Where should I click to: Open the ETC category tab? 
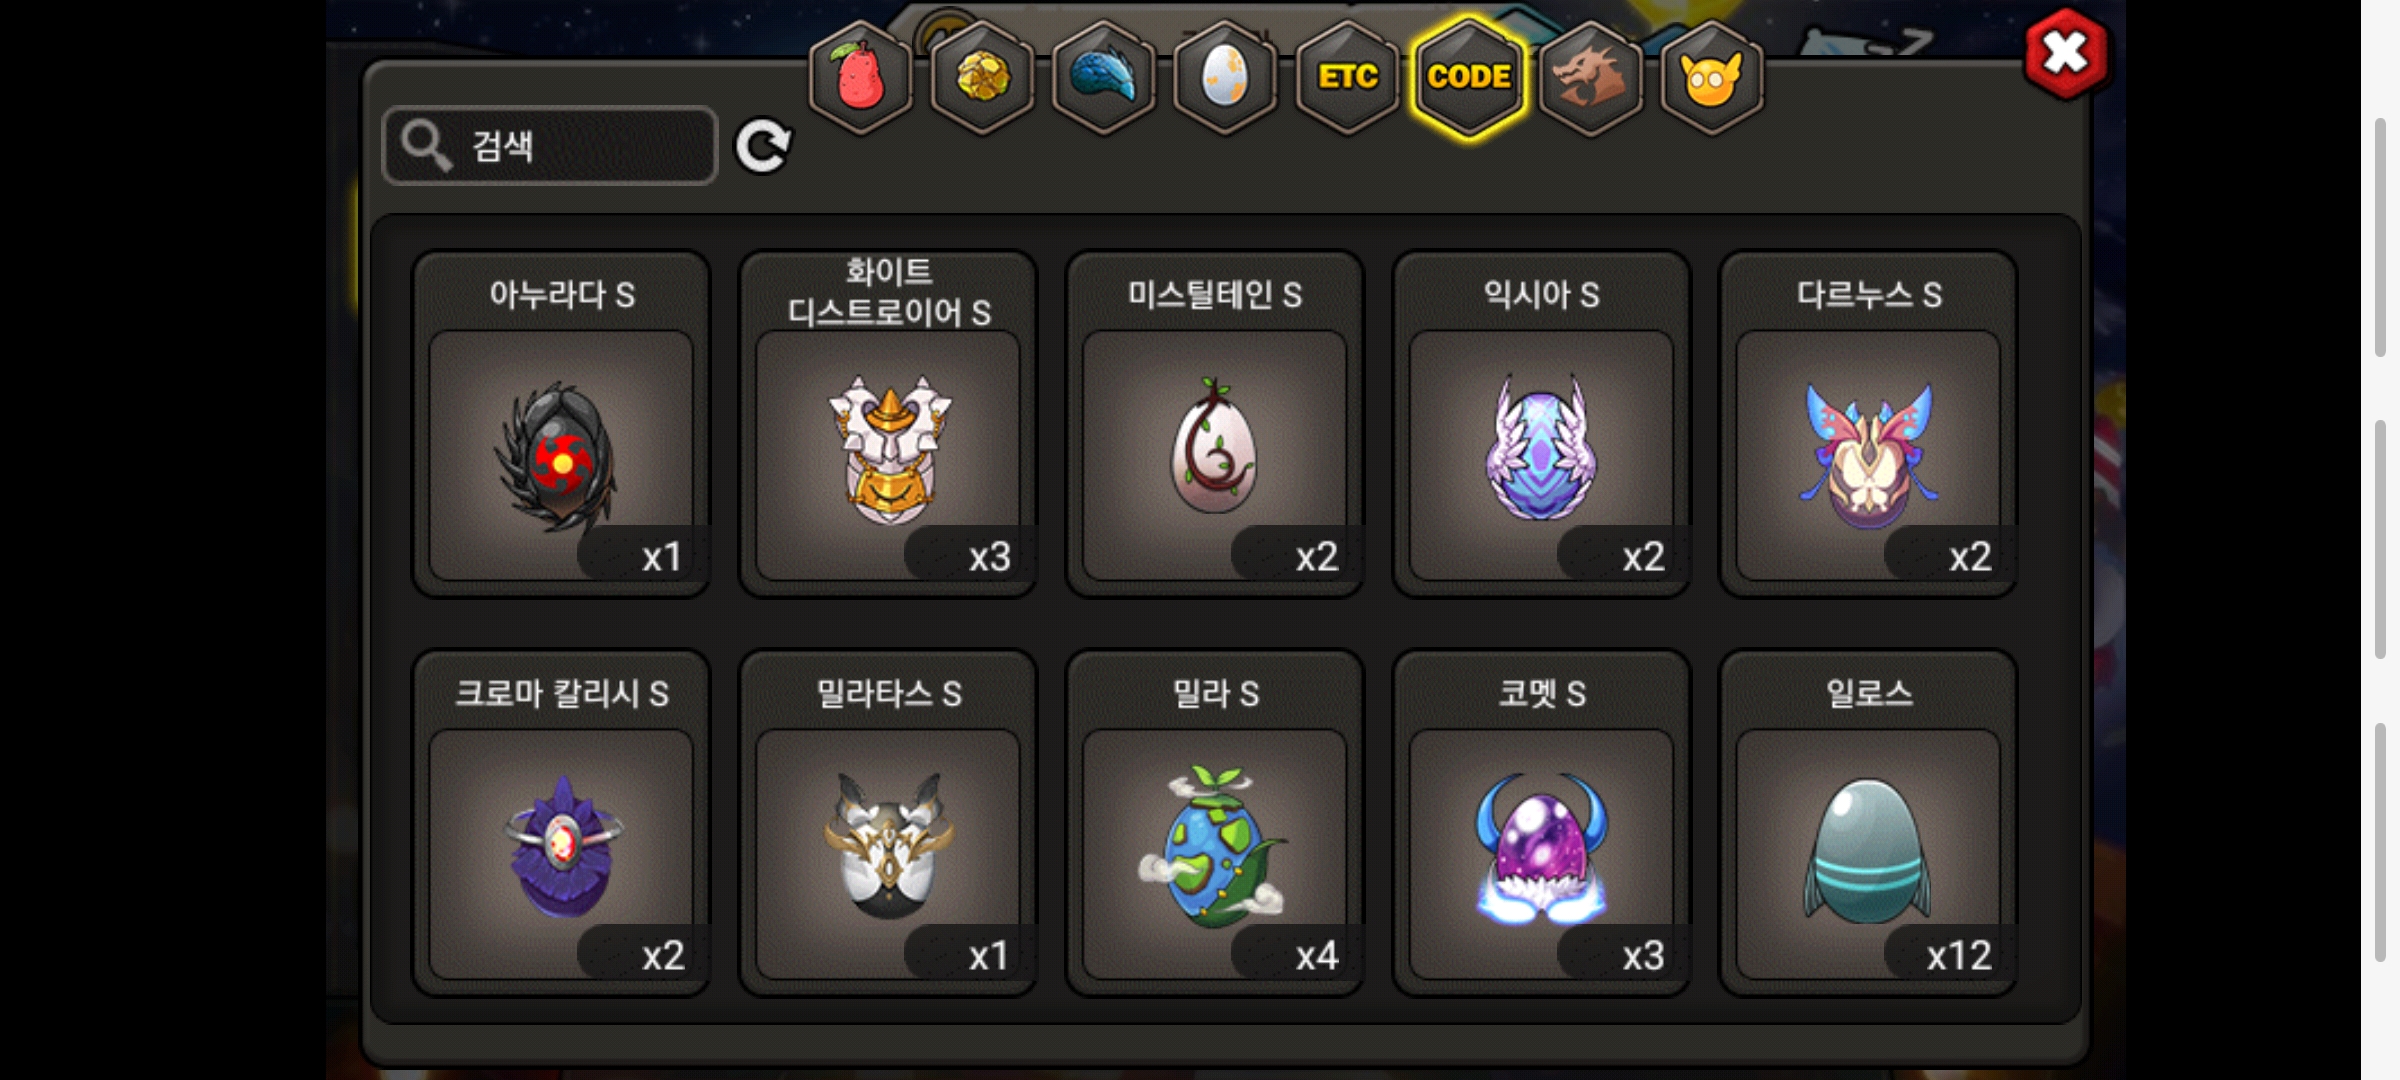[1347, 77]
